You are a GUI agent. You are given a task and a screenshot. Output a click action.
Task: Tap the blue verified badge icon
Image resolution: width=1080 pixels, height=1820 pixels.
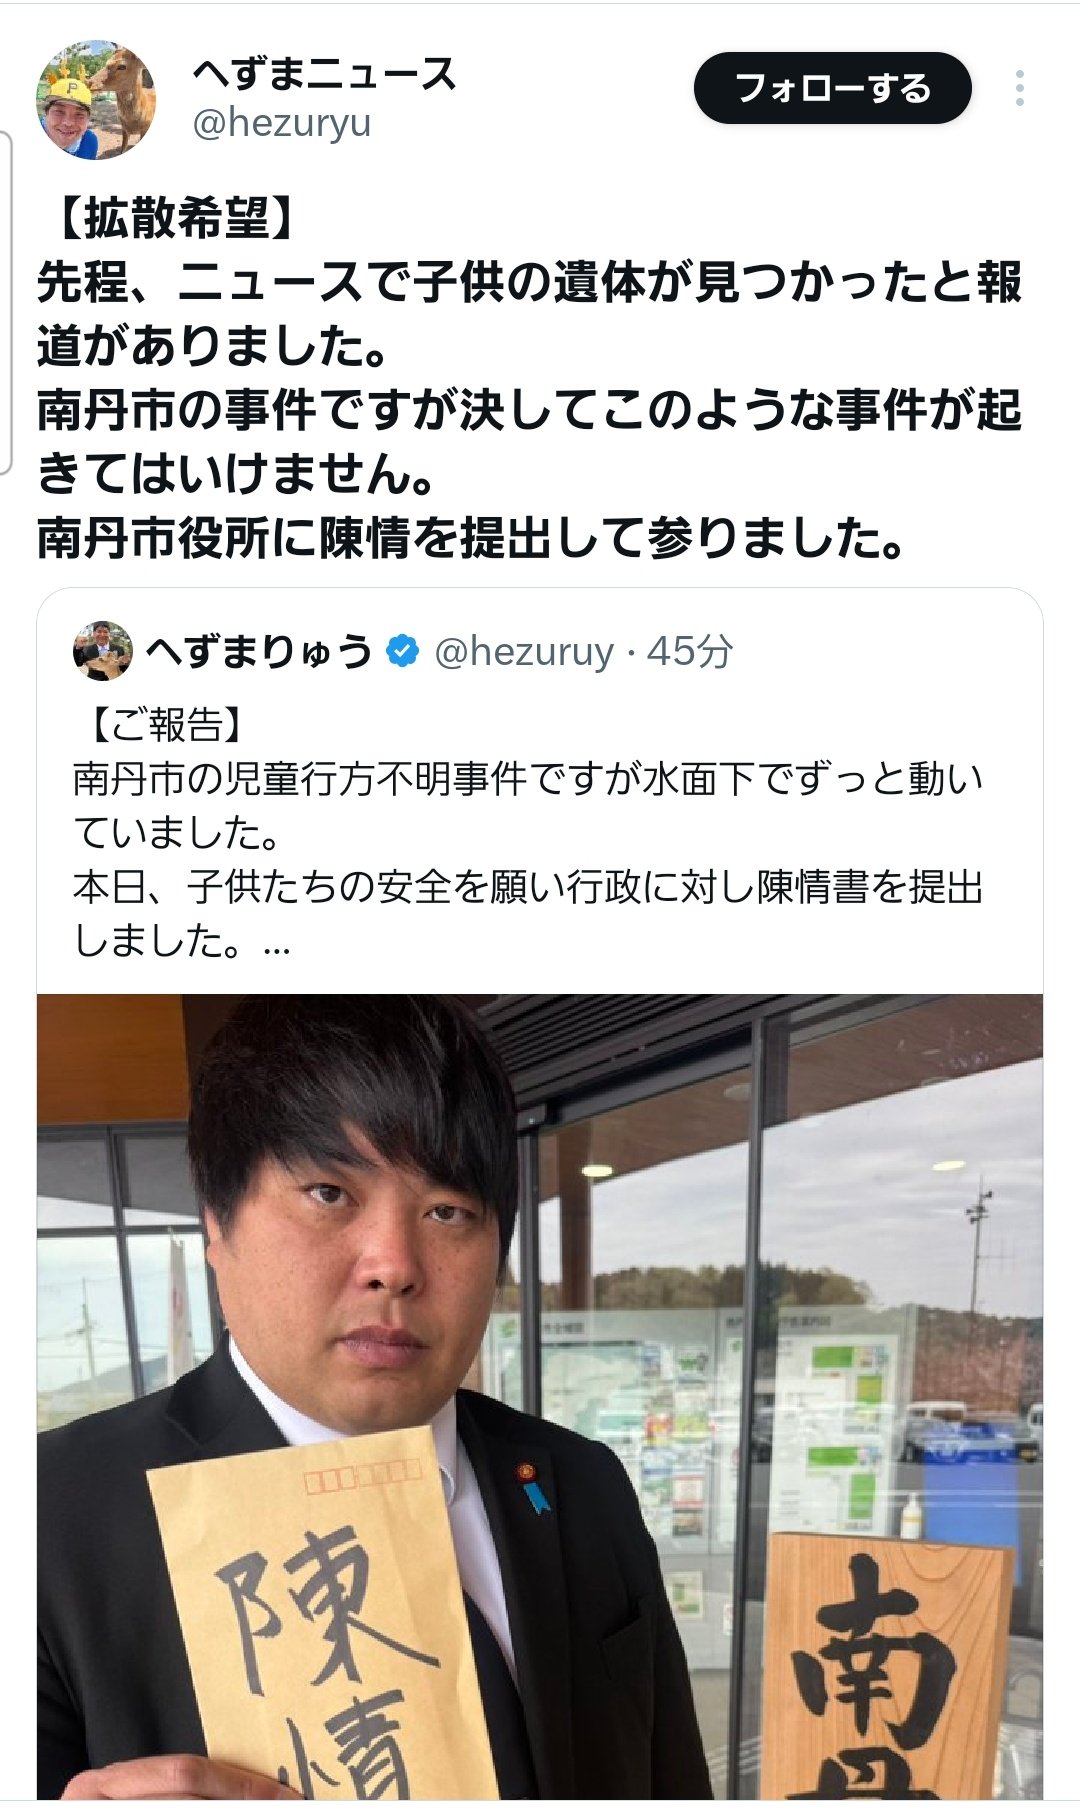tap(402, 651)
